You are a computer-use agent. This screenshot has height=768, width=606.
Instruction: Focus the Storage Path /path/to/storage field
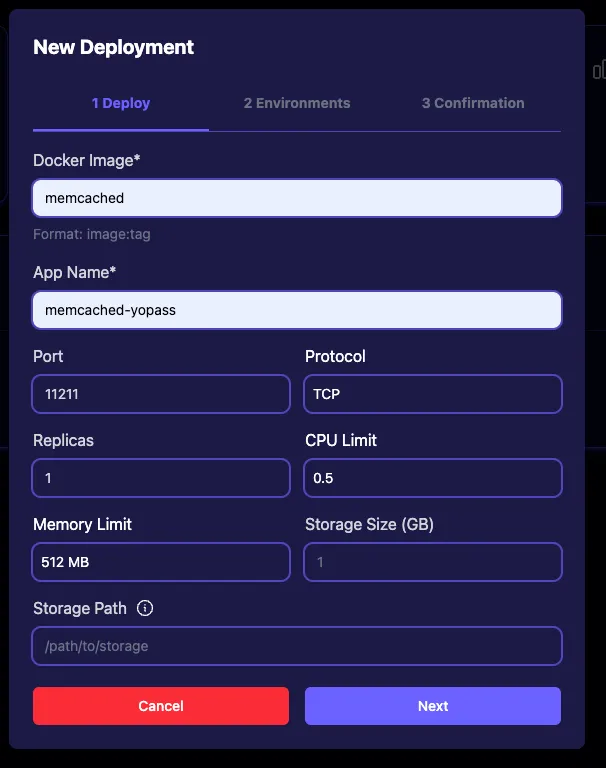tap(297, 646)
